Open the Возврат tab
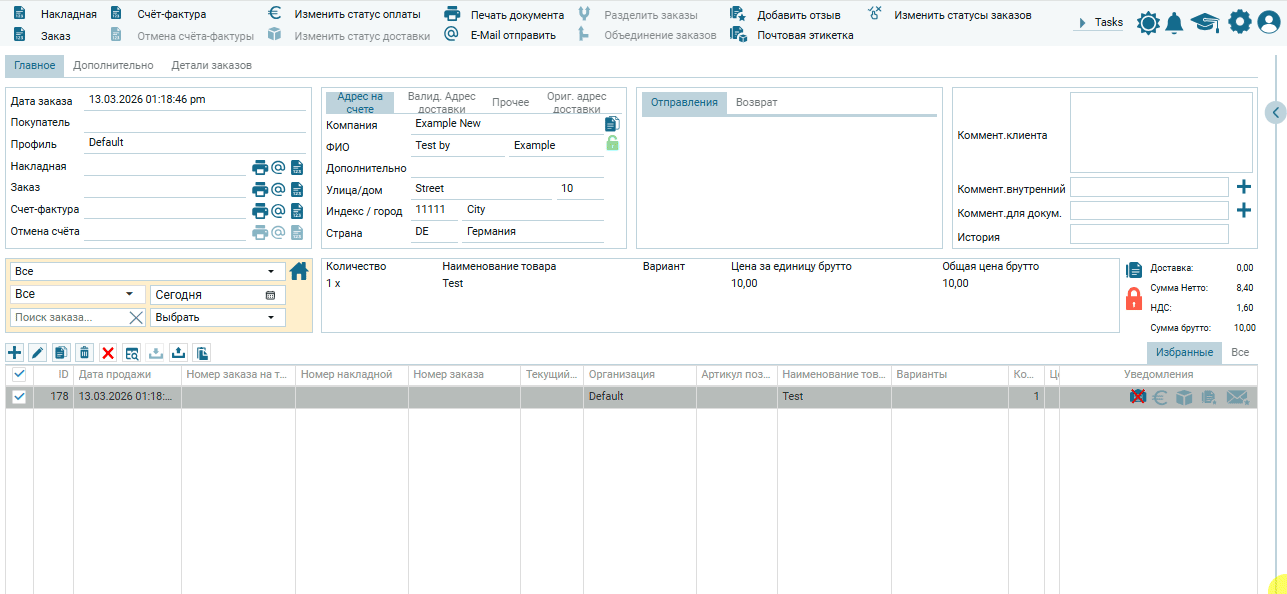Viewport: 1287px width, 594px height. point(756,103)
